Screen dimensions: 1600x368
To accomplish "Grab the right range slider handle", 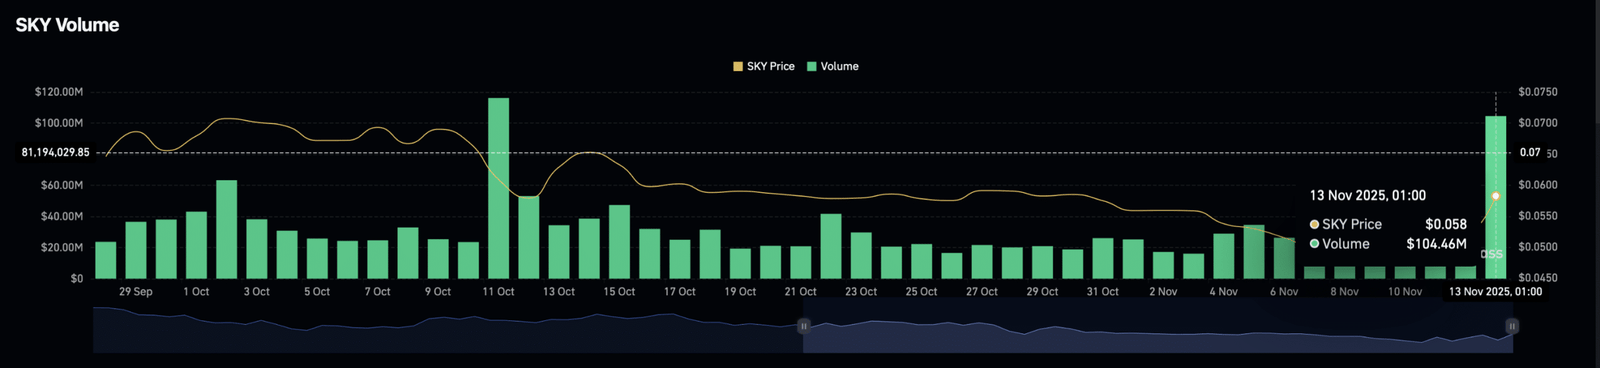I will [1512, 326].
